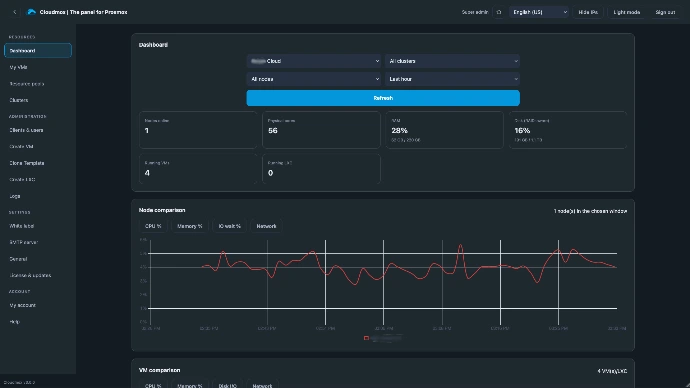Screen dimensions: 690x388
Task: Click the RAM card showing 28%
Action: point(444,130)
